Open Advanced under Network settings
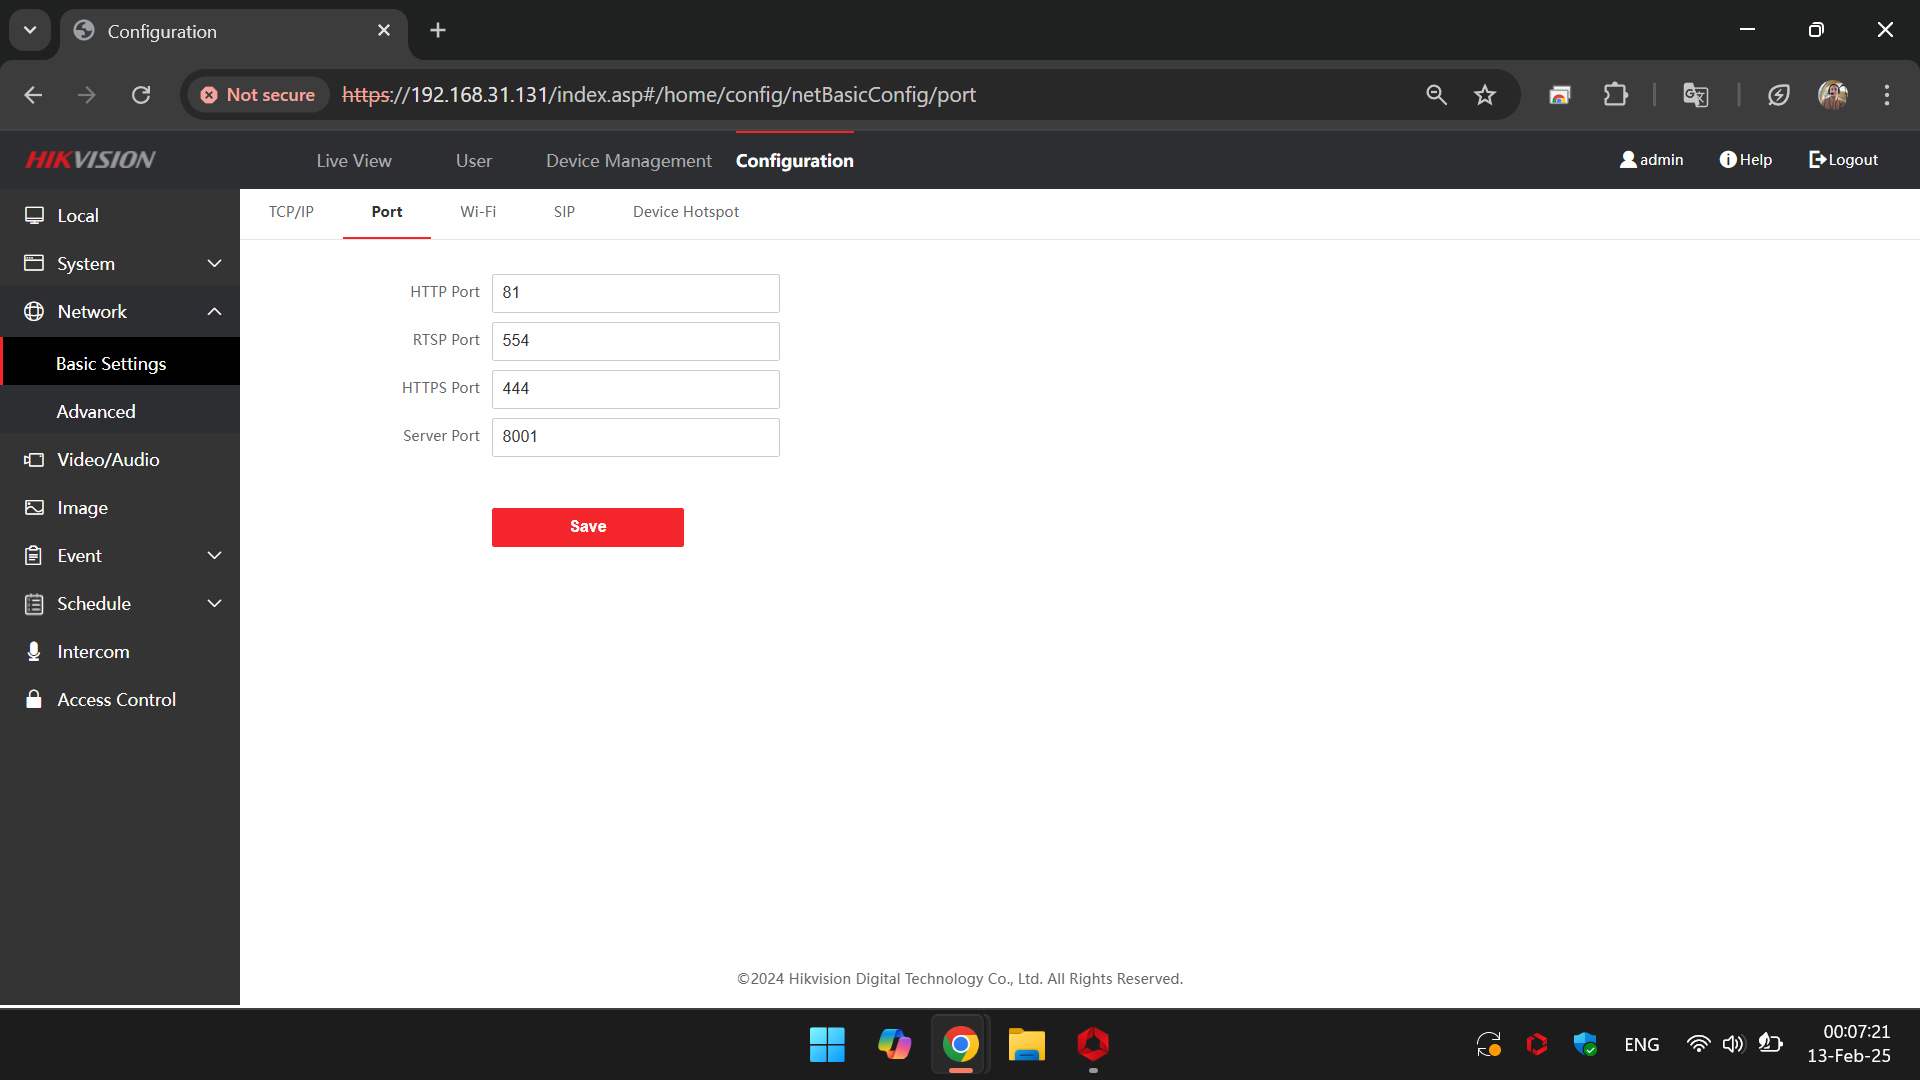Viewport: 1920px width, 1080px height. pos(95,411)
